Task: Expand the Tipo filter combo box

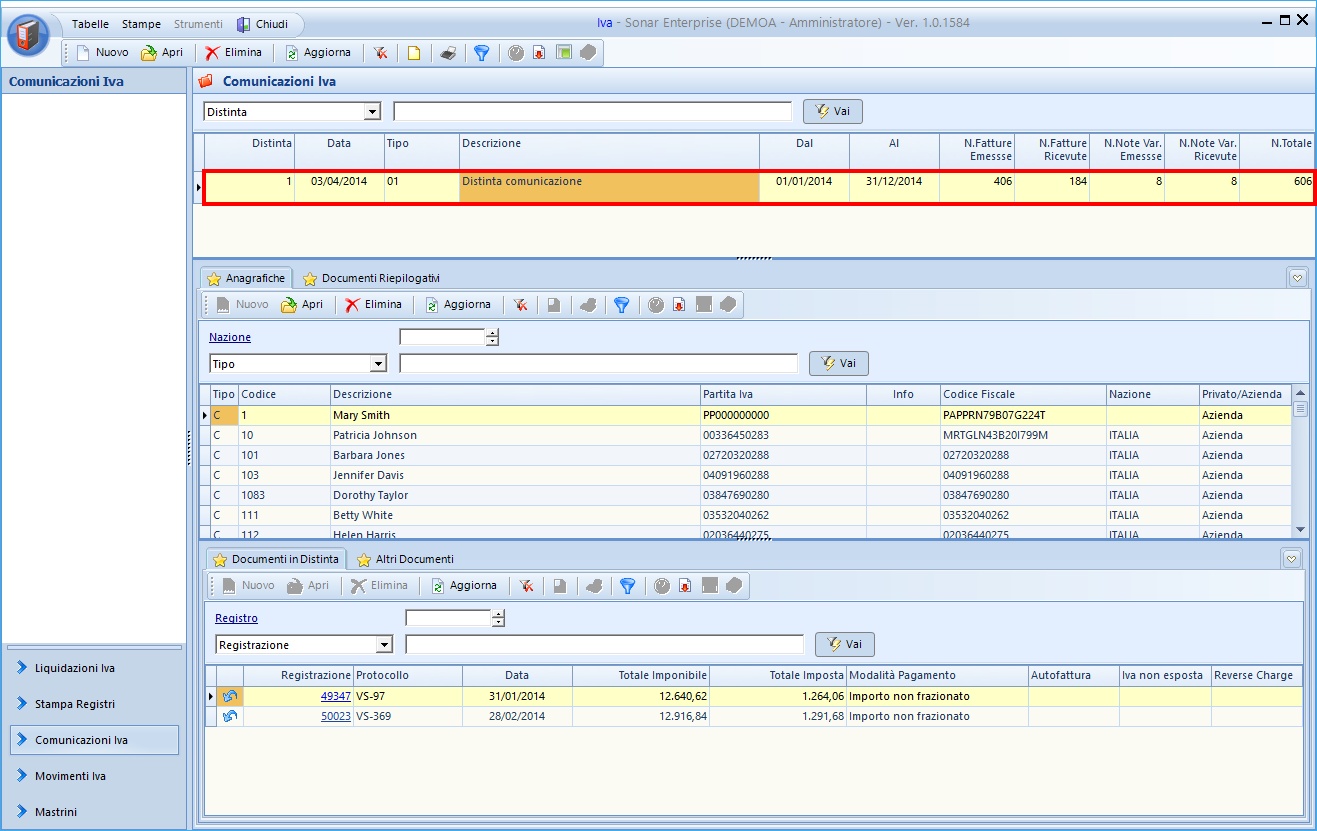Action: point(378,364)
